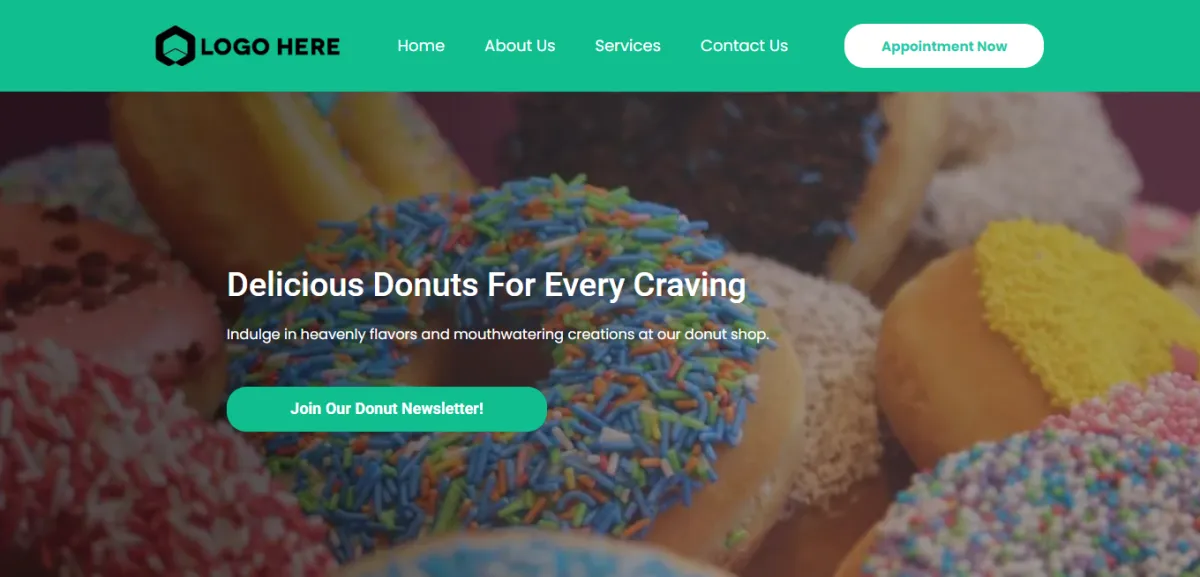Open the Contact Us page

pos(744,46)
